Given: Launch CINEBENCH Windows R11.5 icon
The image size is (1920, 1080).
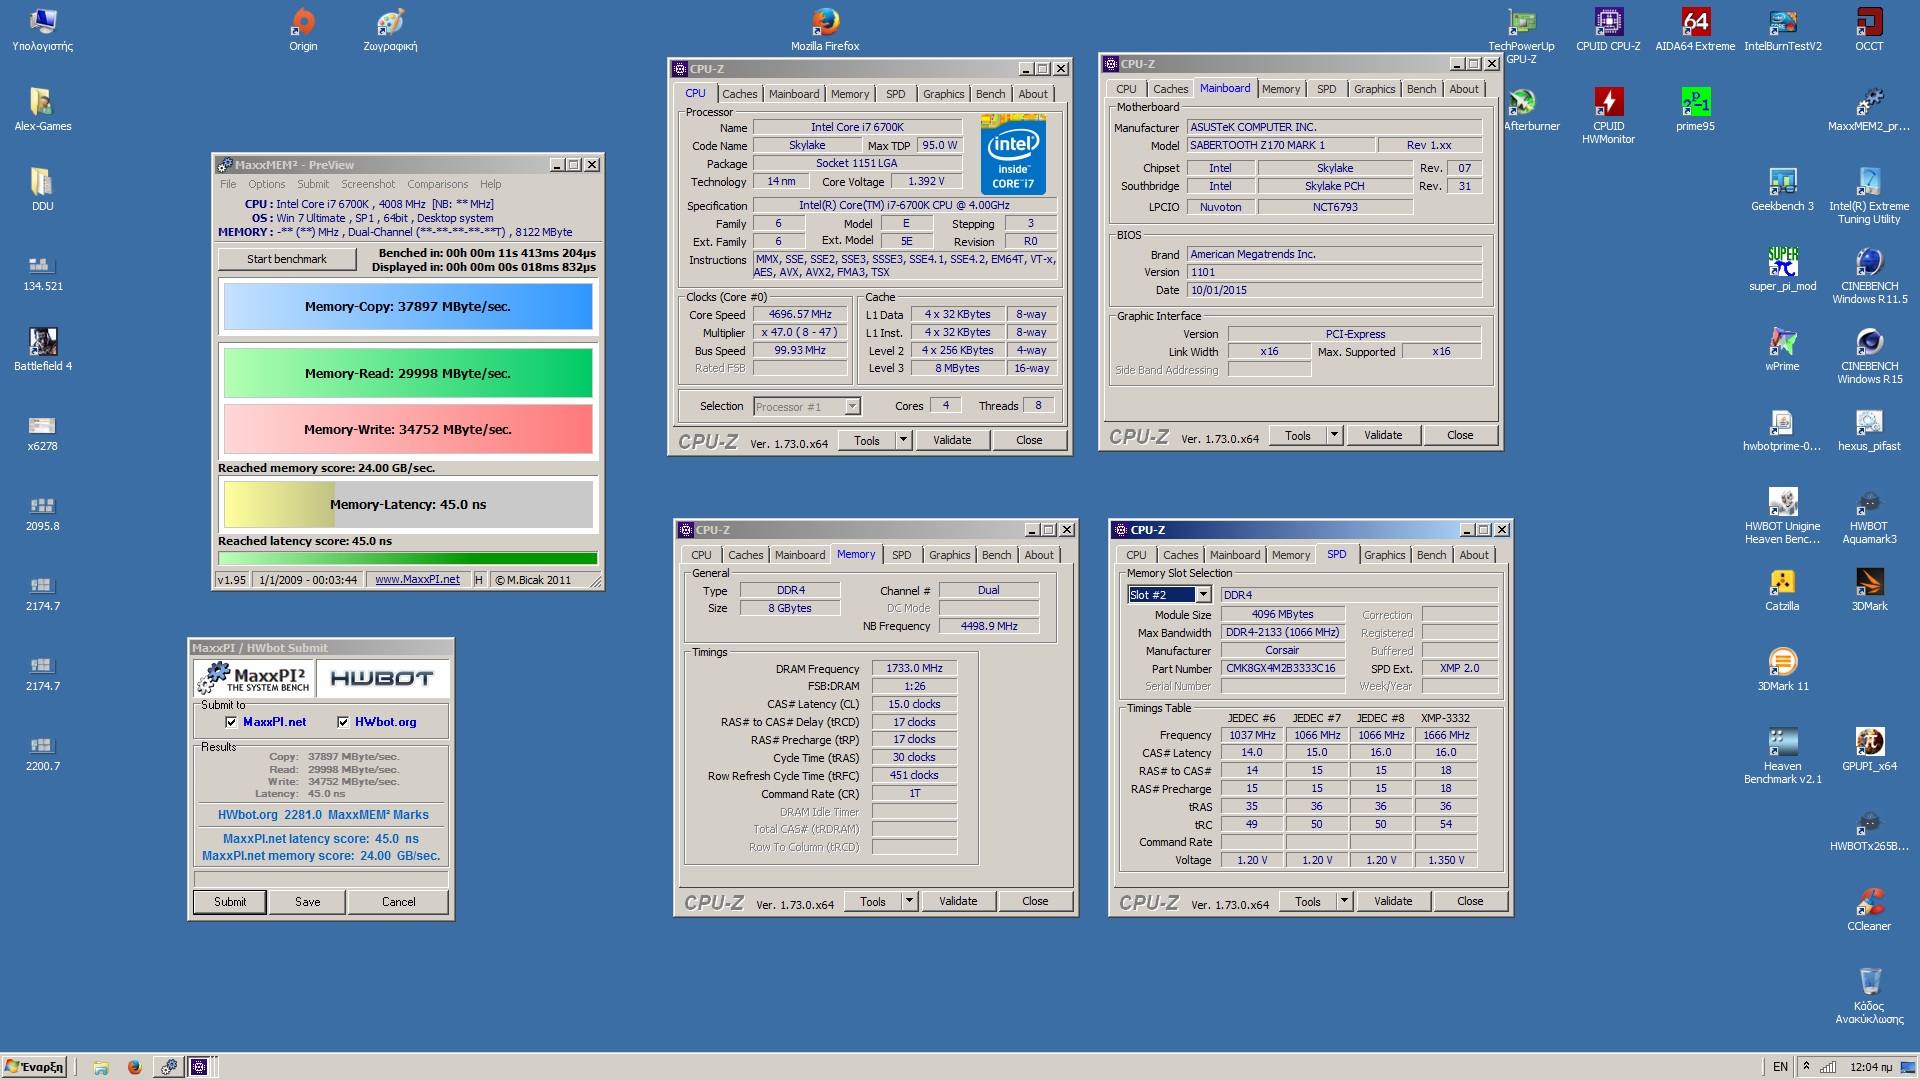Looking at the screenshot, I should pyautogui.click(x=1869, y=275).
